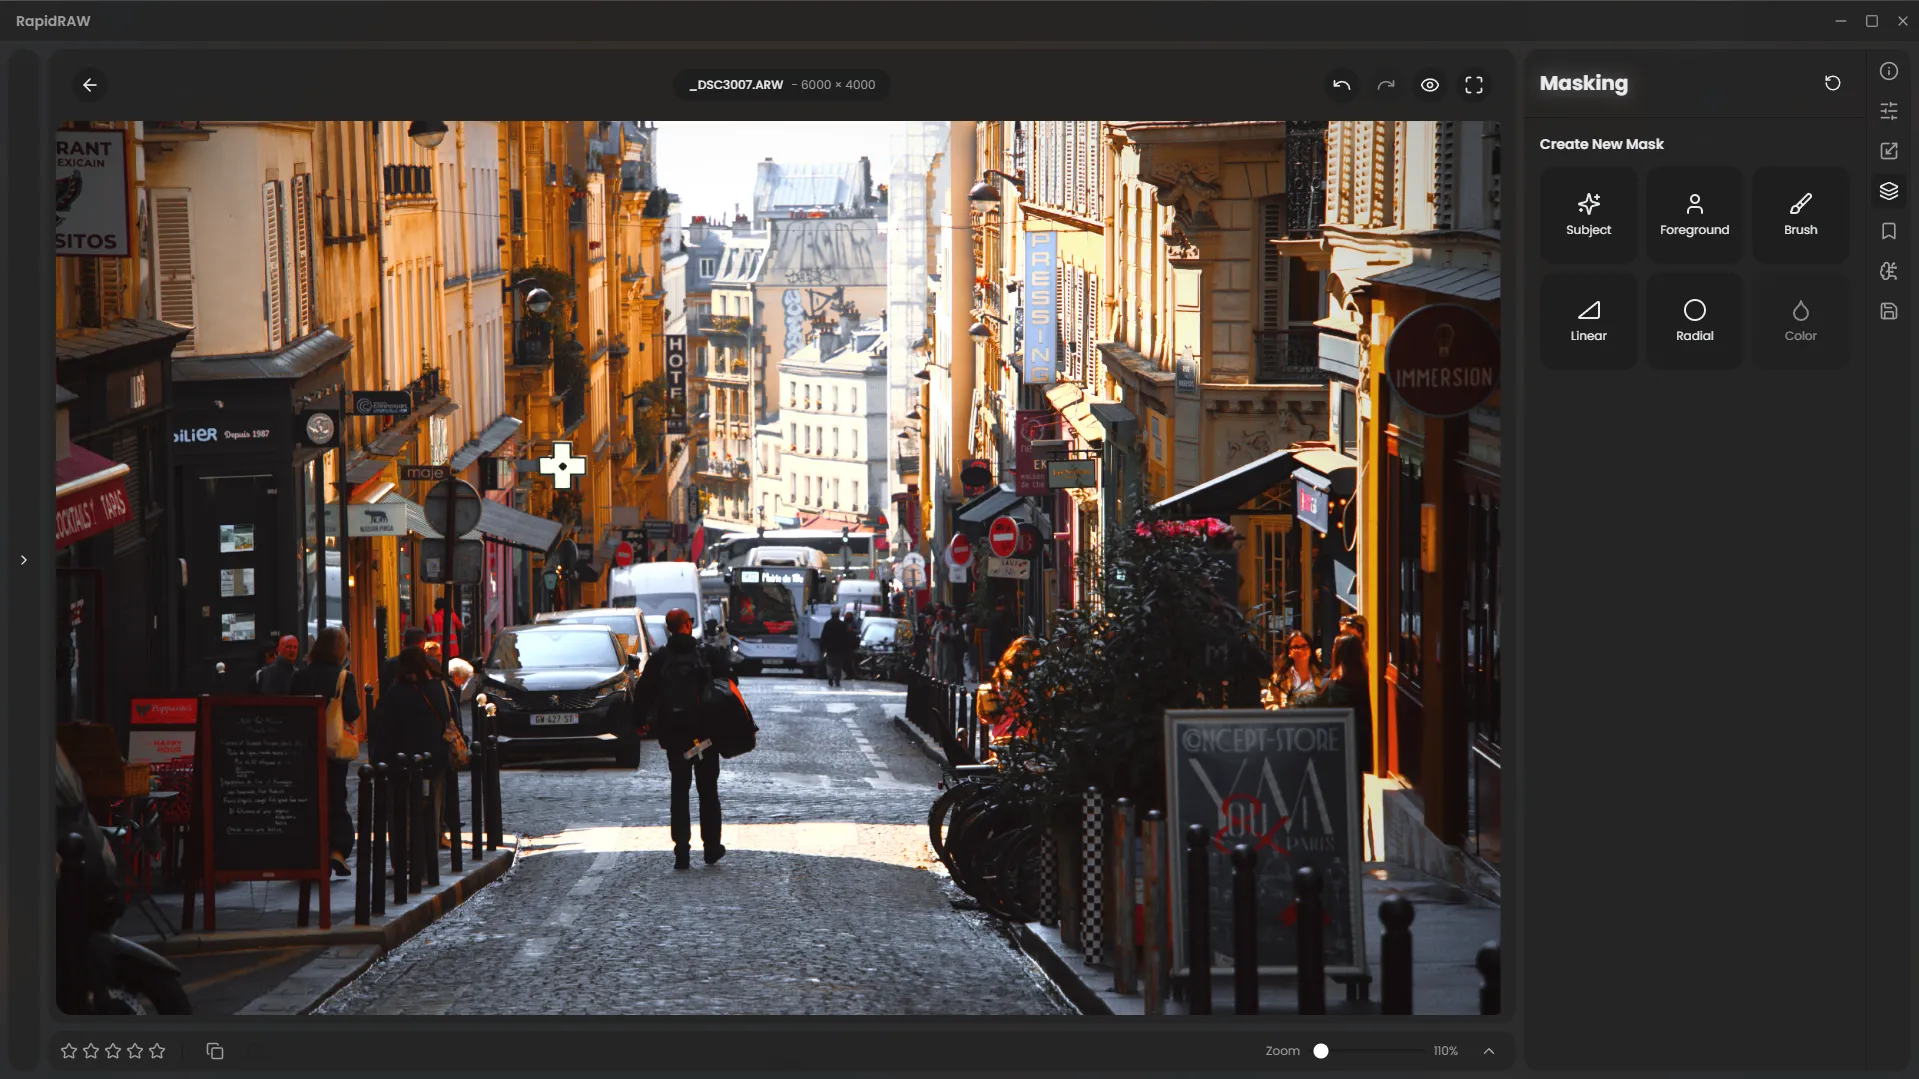Click the Undo arrow icon

(x=1341, y=85)
